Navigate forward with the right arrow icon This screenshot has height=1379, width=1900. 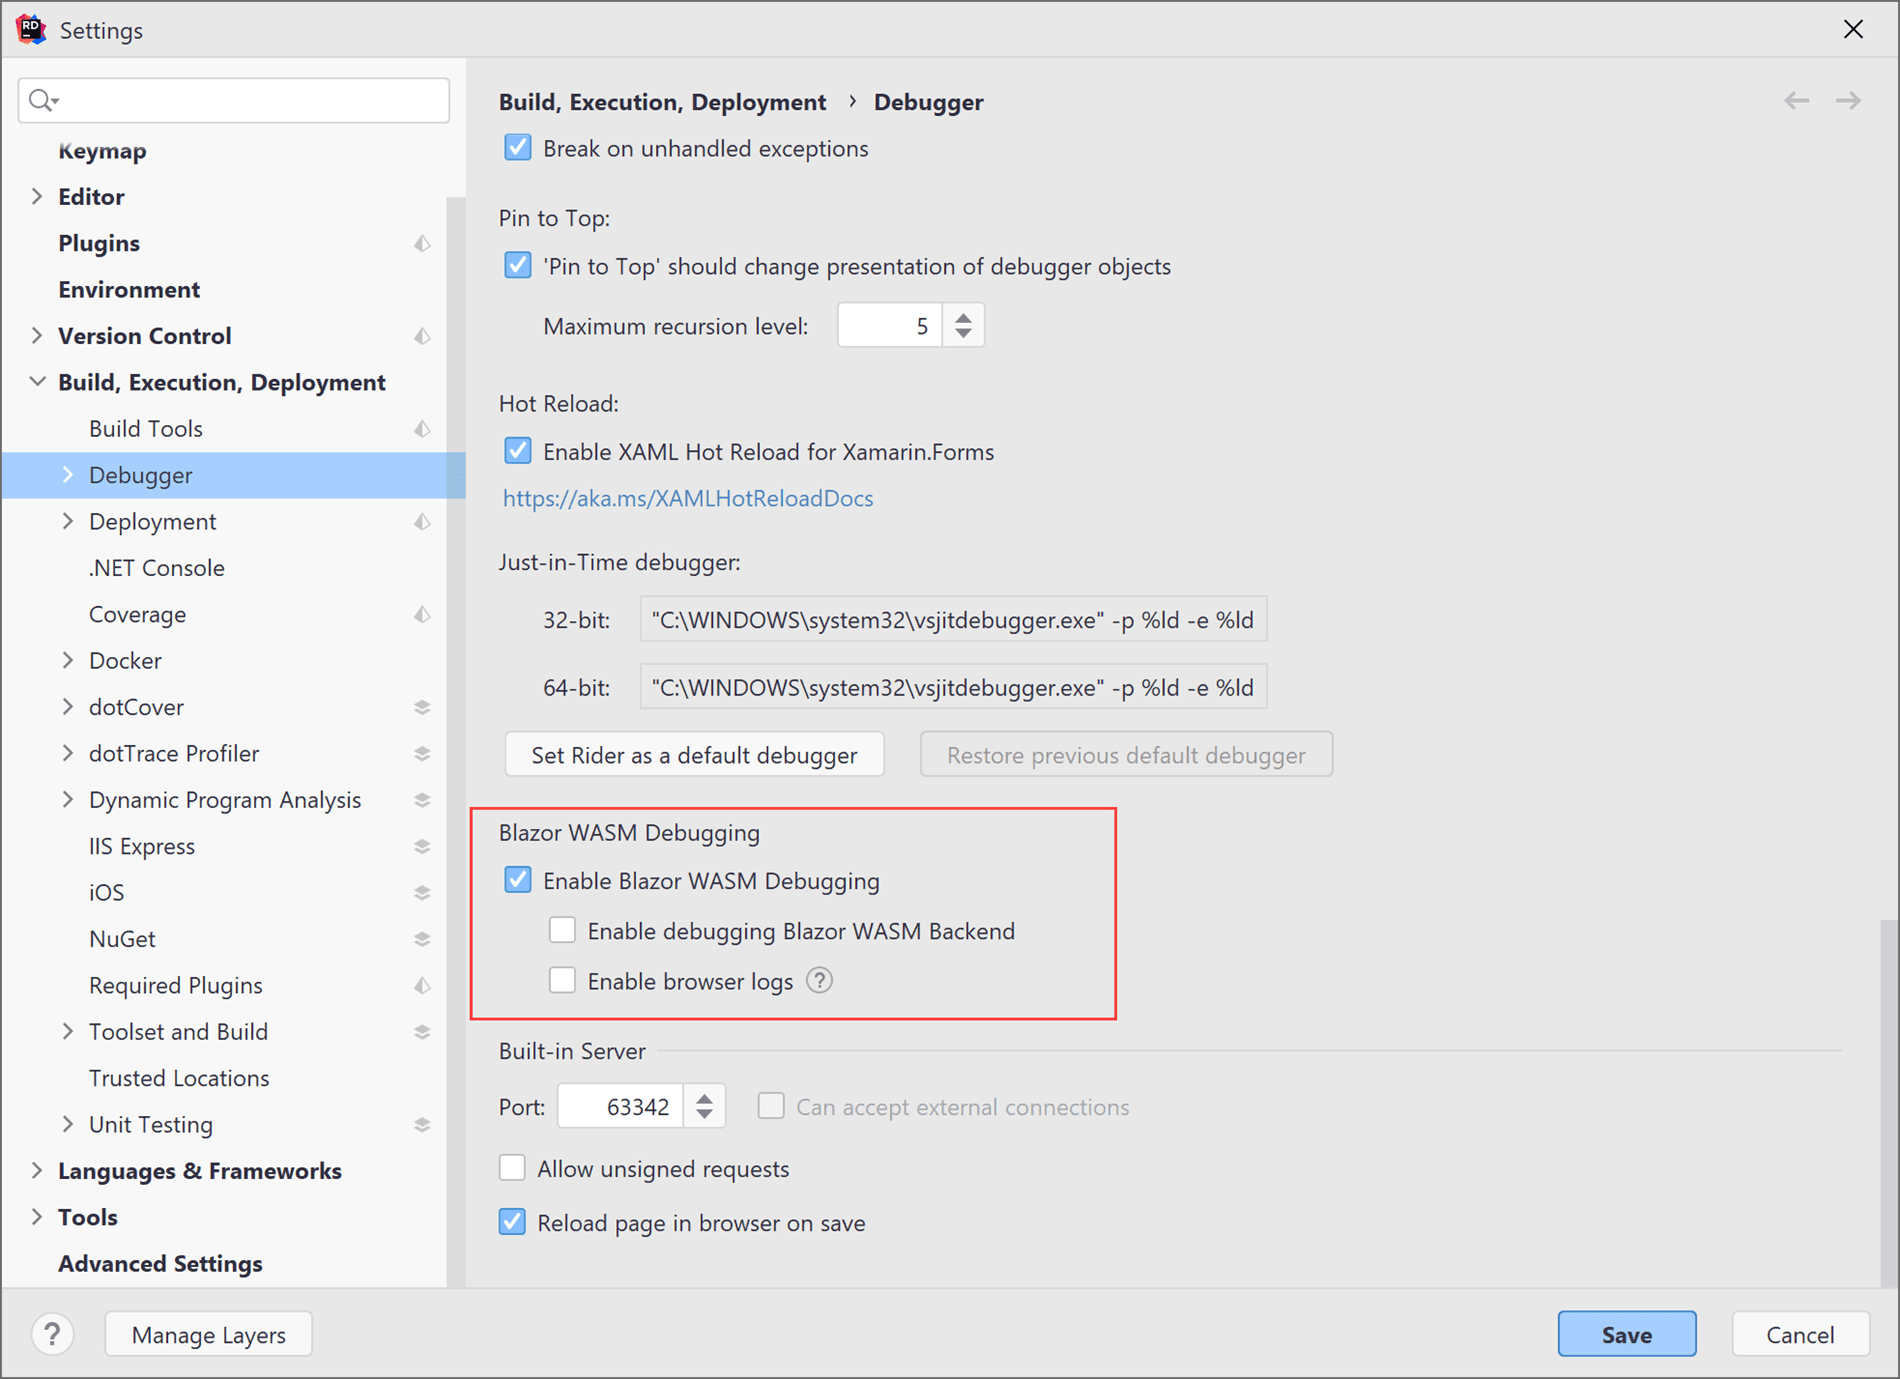click(1848, 101)
